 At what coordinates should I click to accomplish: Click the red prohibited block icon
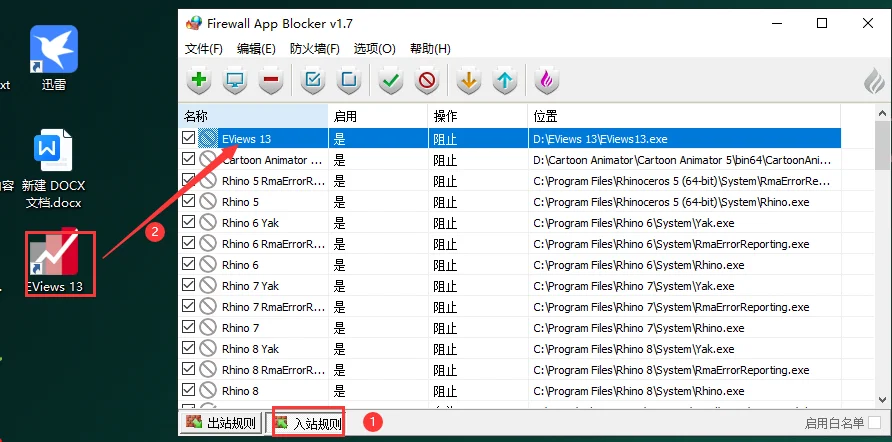[x=427, y=80]
